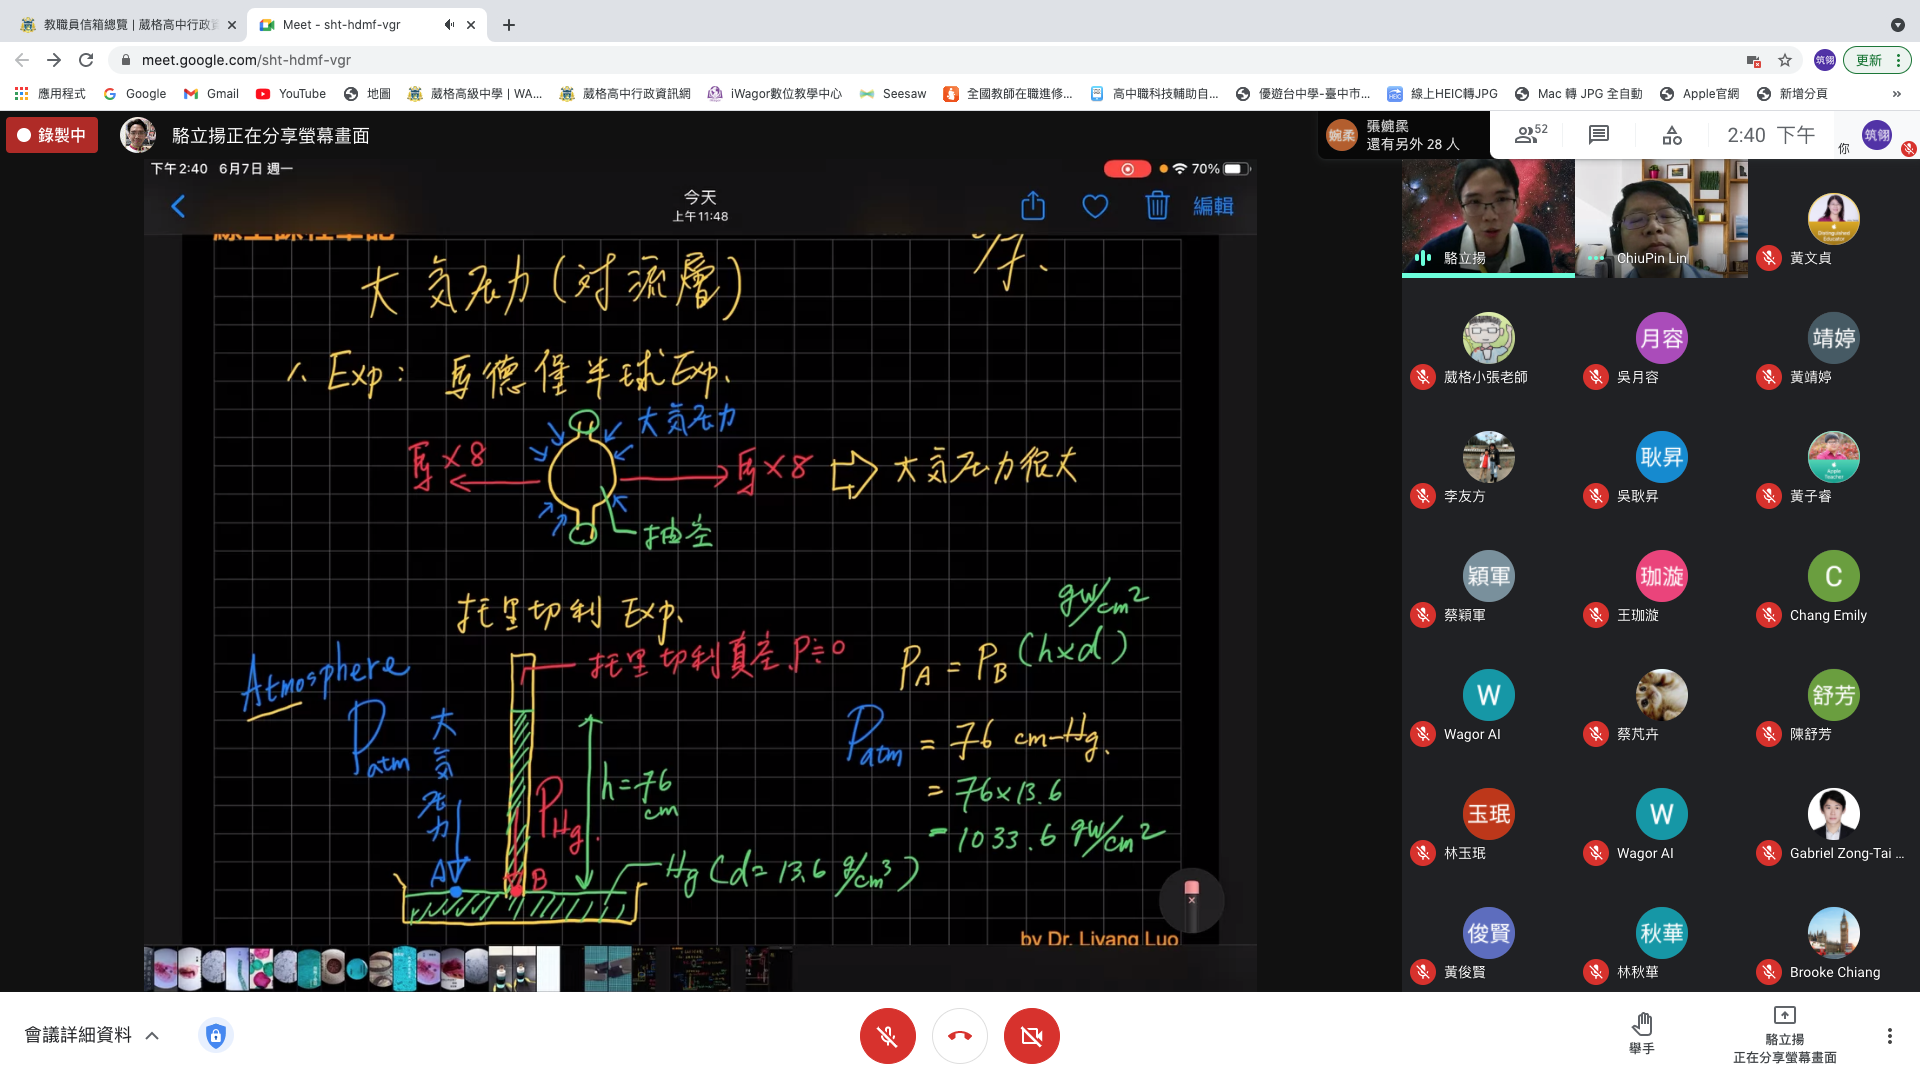
Task: Open 駱立揚 screen sharing presentation button
Action: 1784,1035
